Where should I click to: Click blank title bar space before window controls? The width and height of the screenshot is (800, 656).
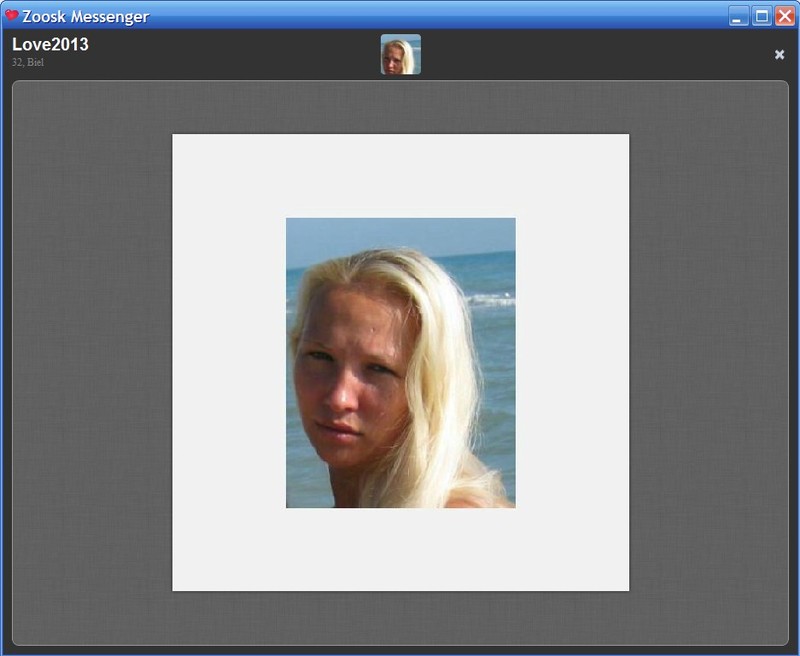434,16
